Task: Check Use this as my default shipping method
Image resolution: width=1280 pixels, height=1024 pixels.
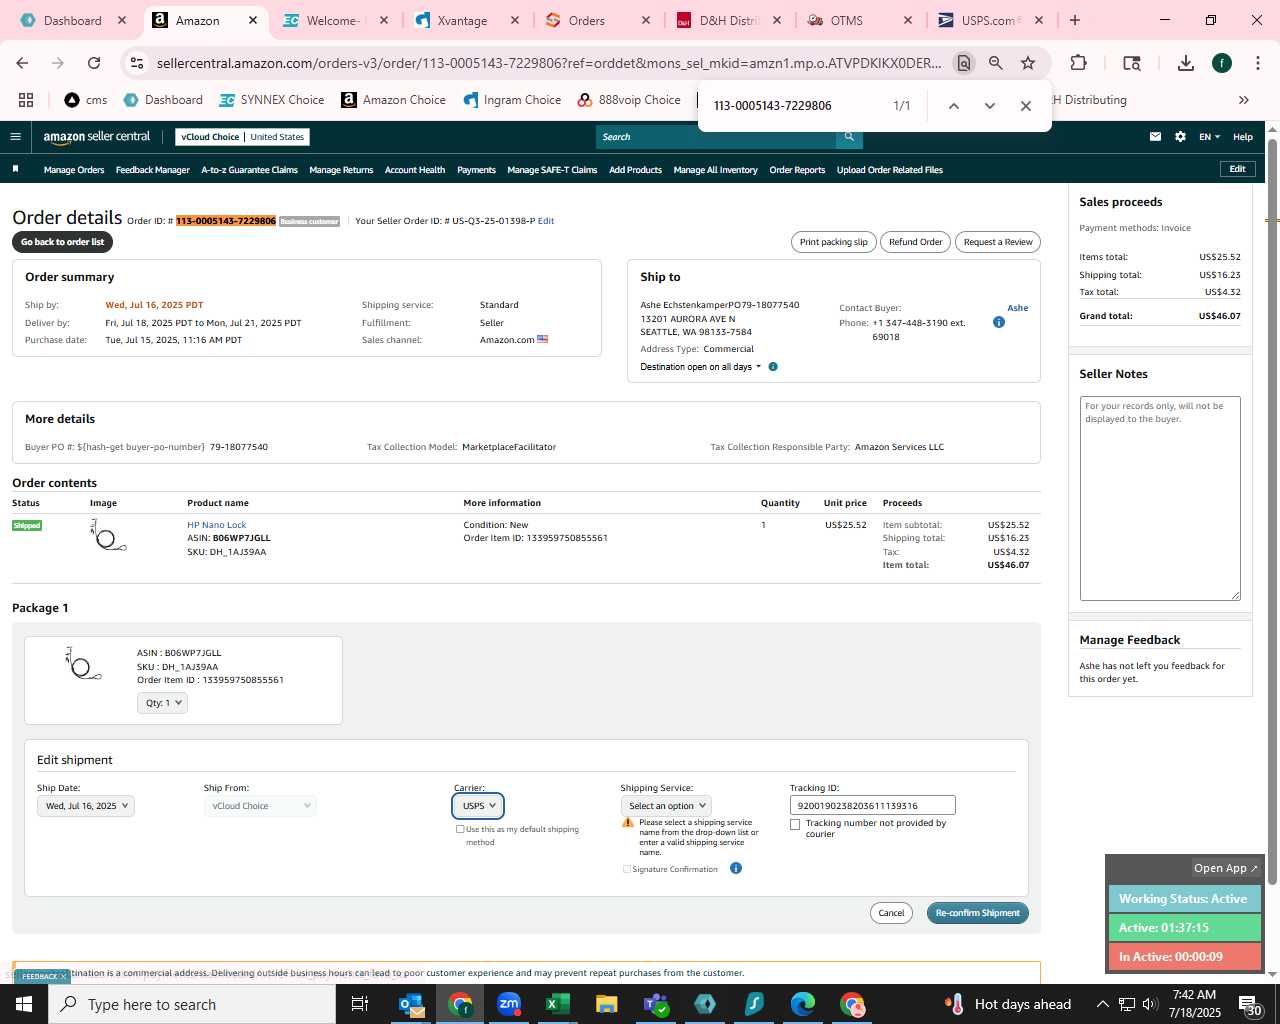Action: [460, 829]
